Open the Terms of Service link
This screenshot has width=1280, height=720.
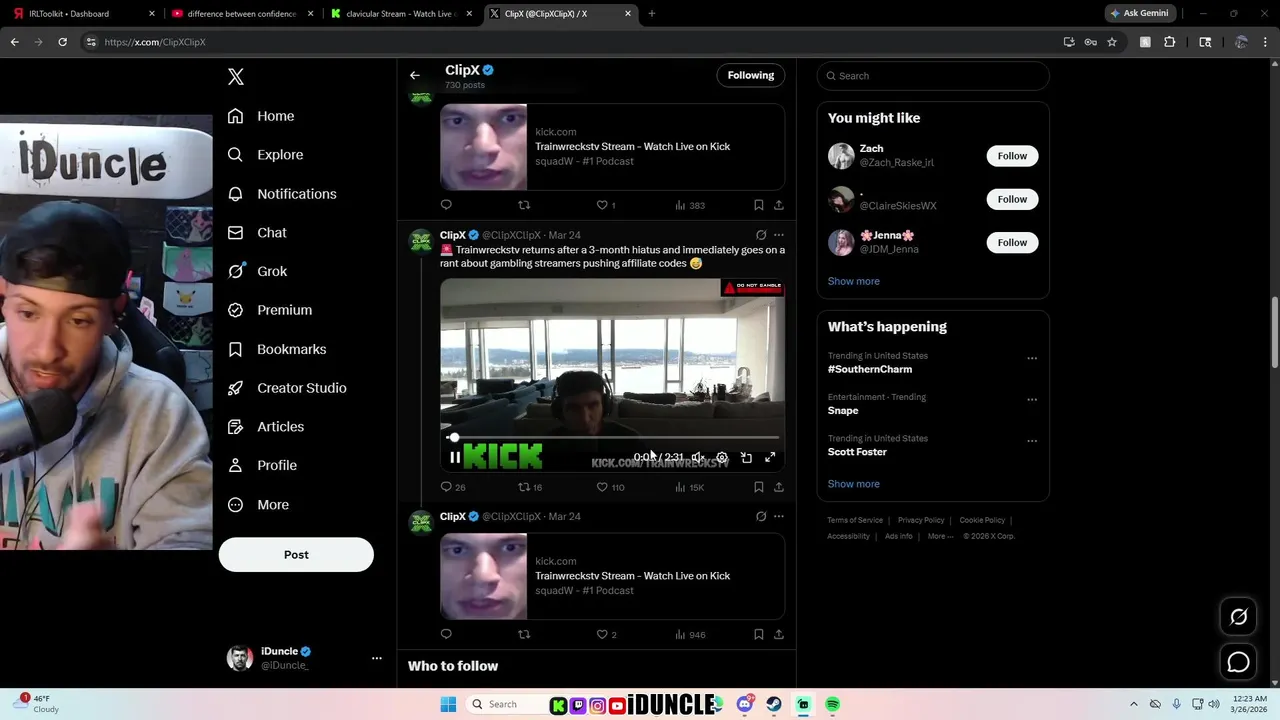click(x=855, y=520)
